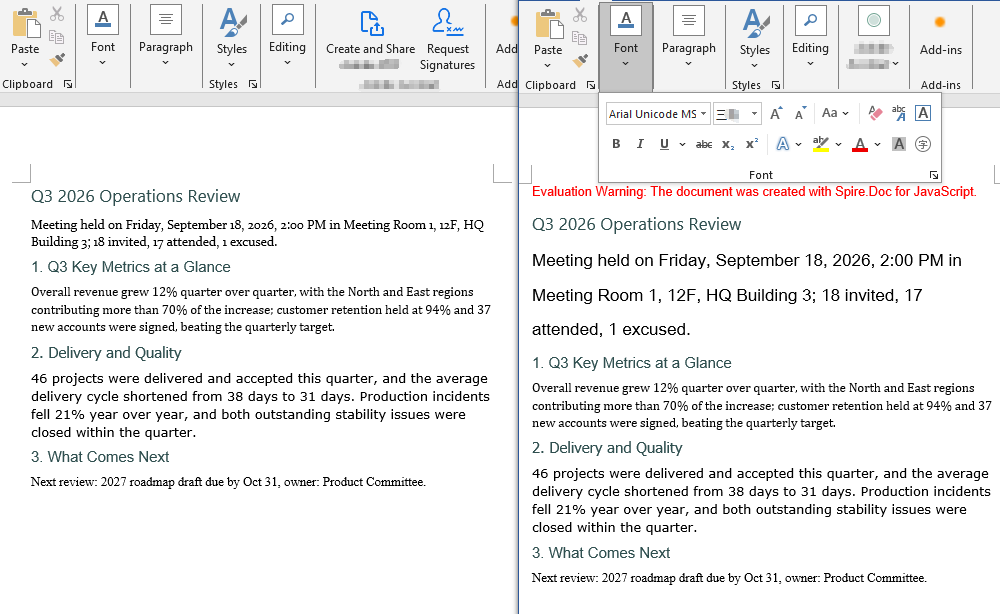Viewport: 1000px width, 614px height.
Task: Toggle Subscript formatting
Action: (x=728, y=145)
